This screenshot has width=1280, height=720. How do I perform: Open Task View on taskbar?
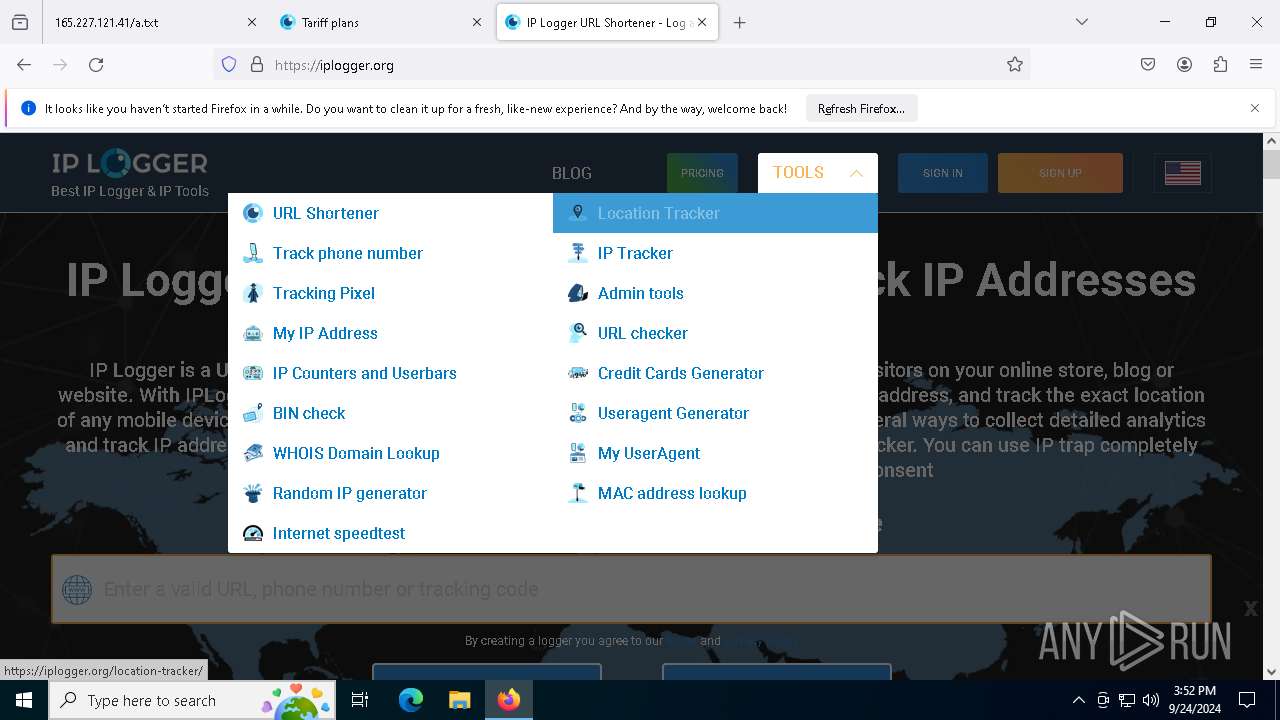tap(360, 700)
